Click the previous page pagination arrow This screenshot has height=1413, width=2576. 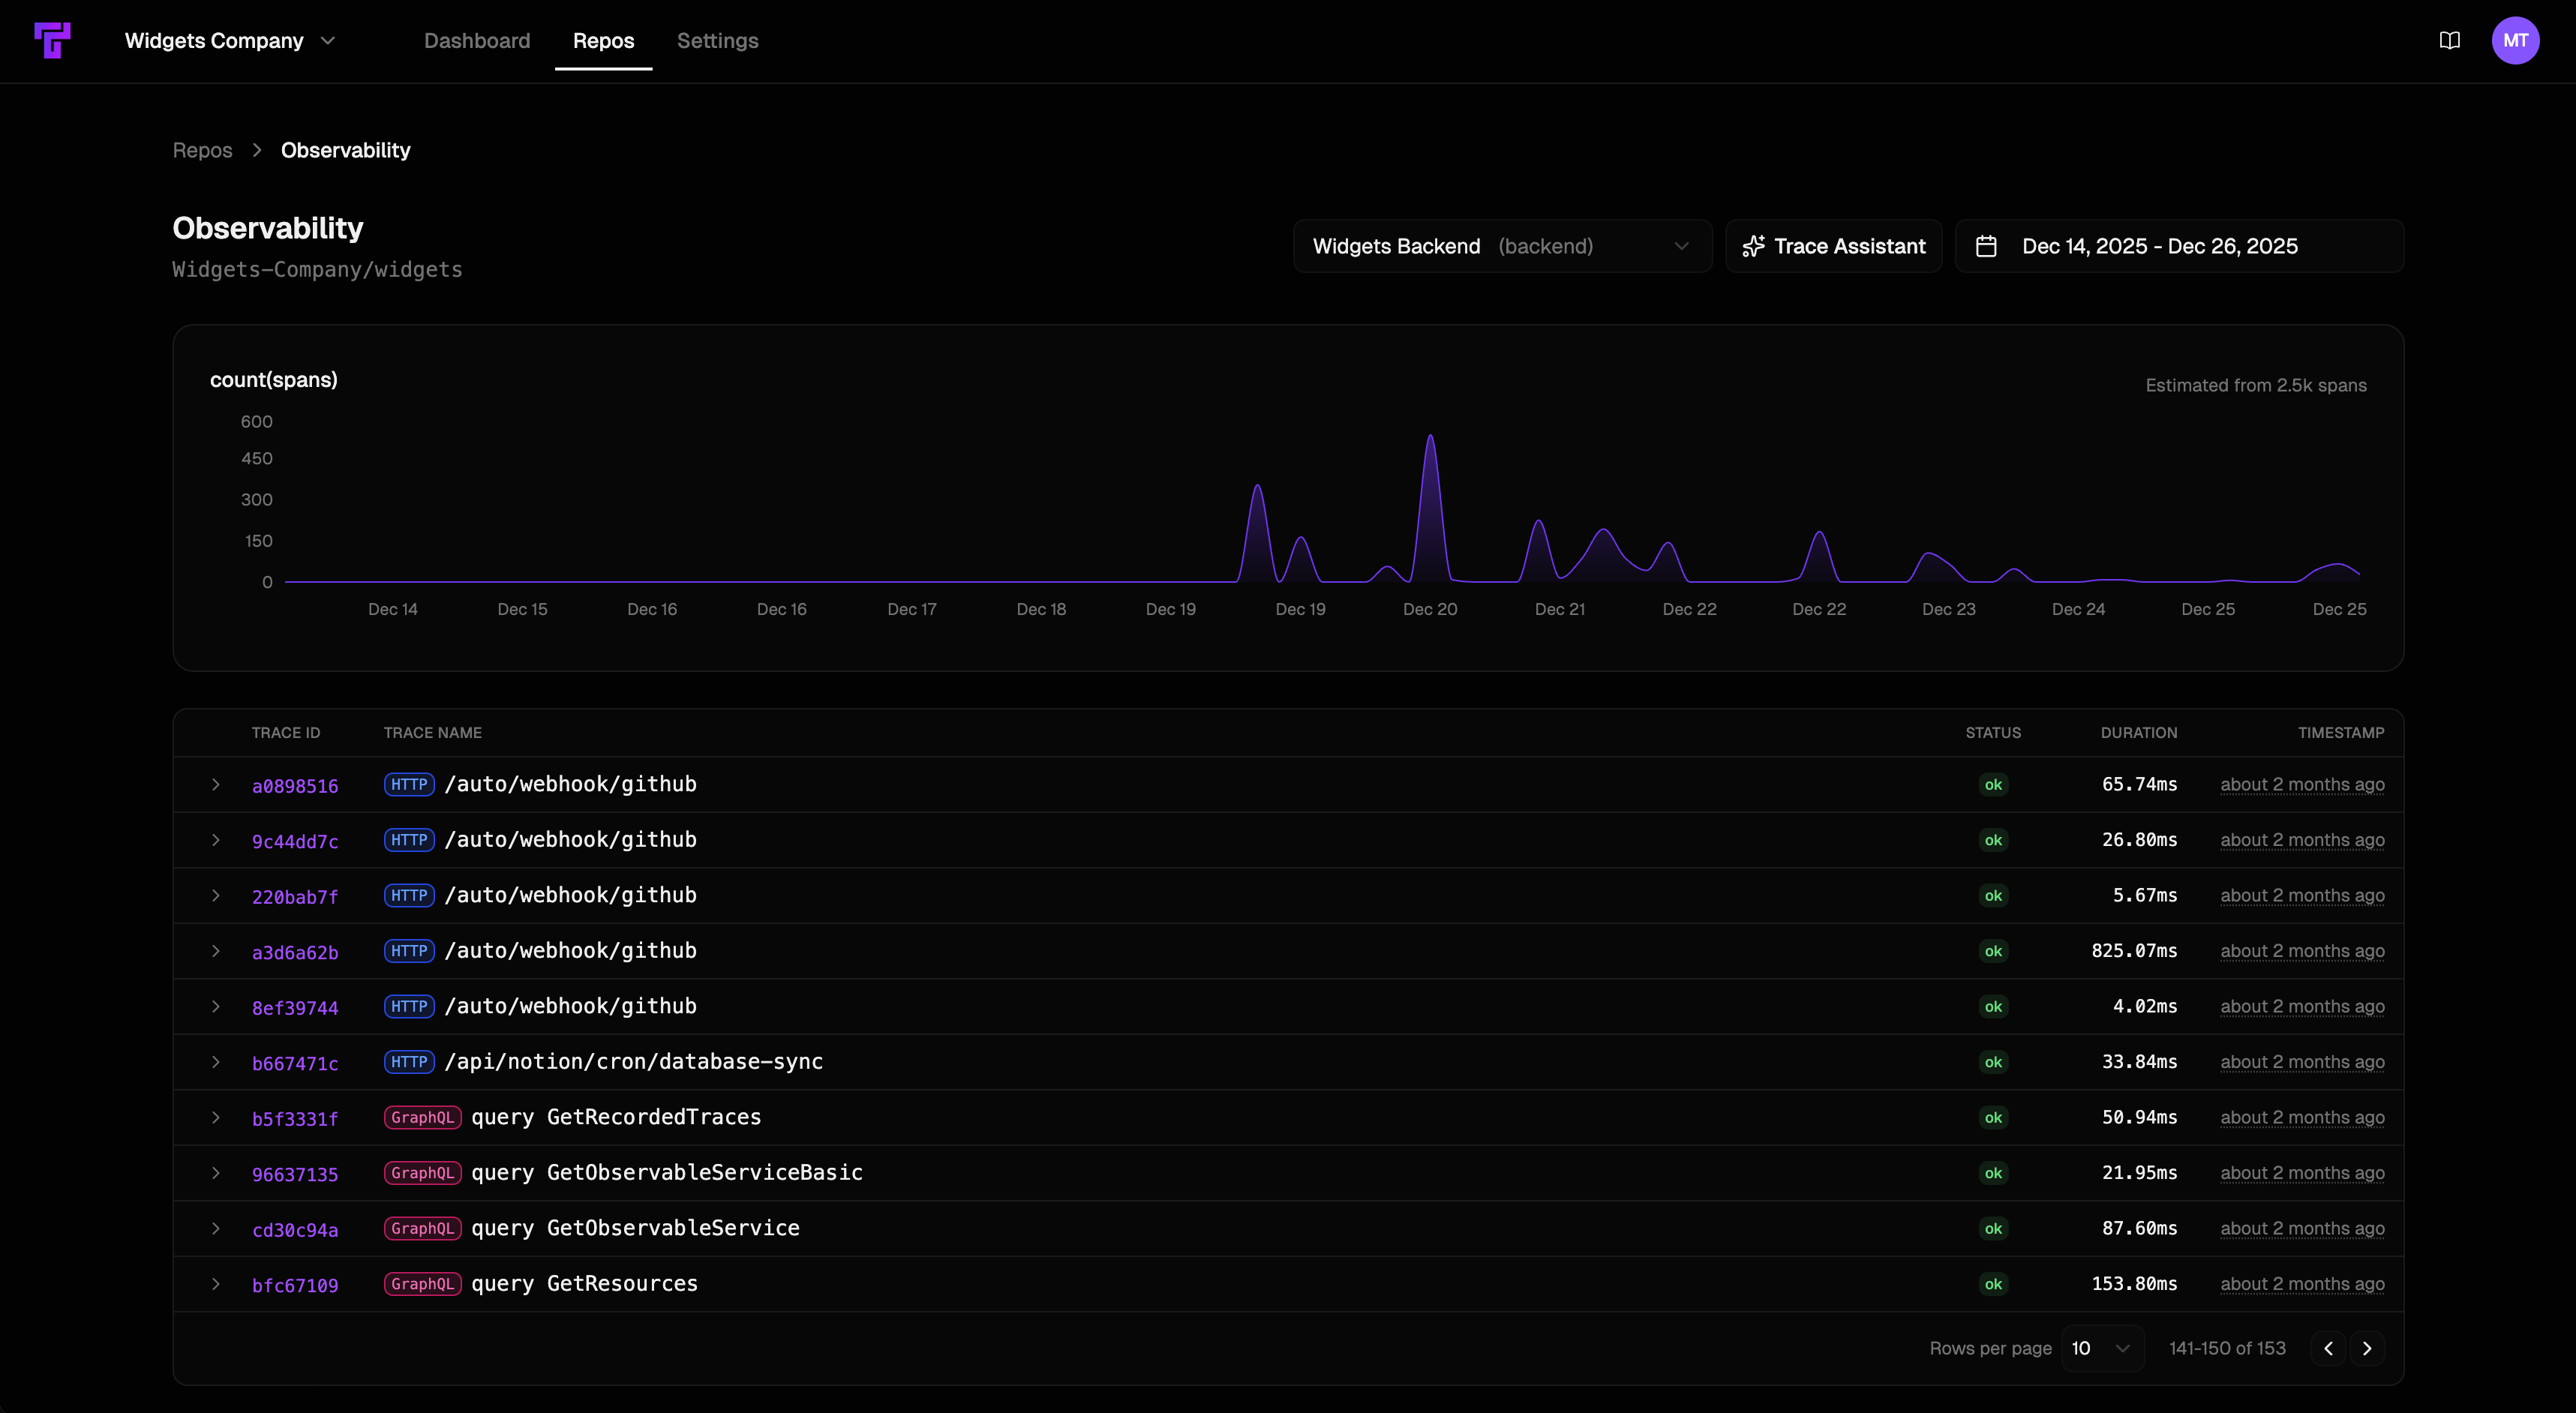pos(2327,1348)
